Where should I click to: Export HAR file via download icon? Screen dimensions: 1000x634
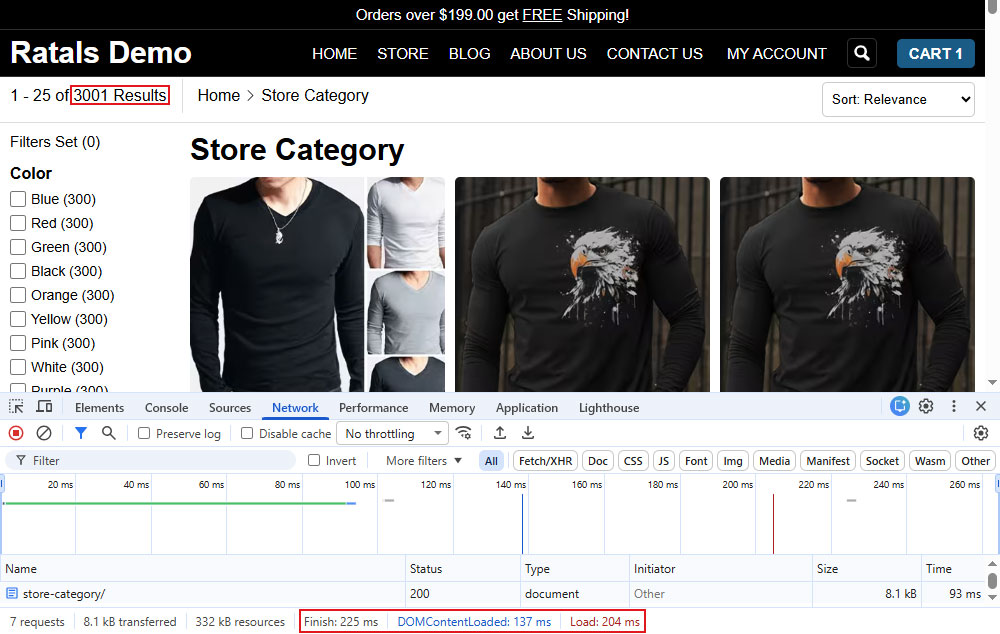(x=528, y=433)
